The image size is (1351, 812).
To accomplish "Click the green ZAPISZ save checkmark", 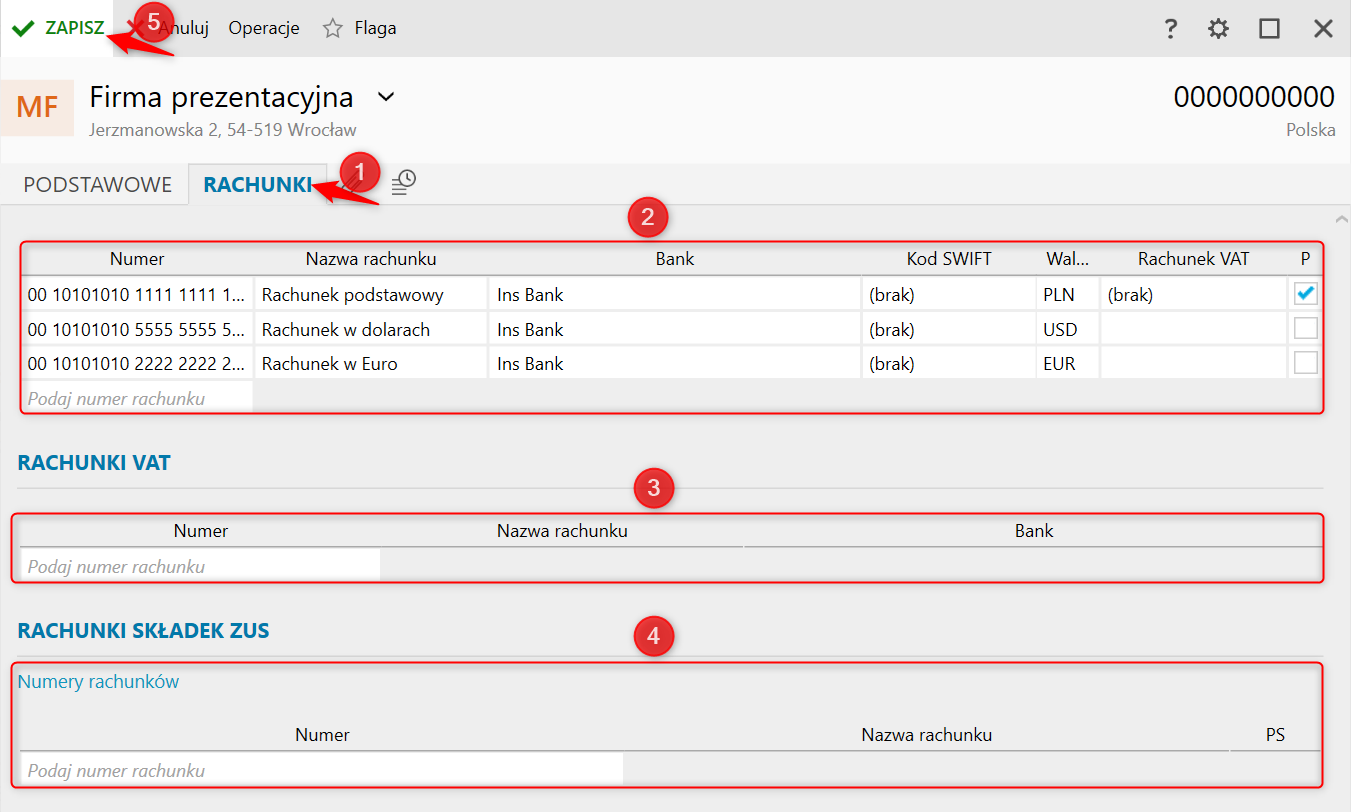I will (24, 28).
